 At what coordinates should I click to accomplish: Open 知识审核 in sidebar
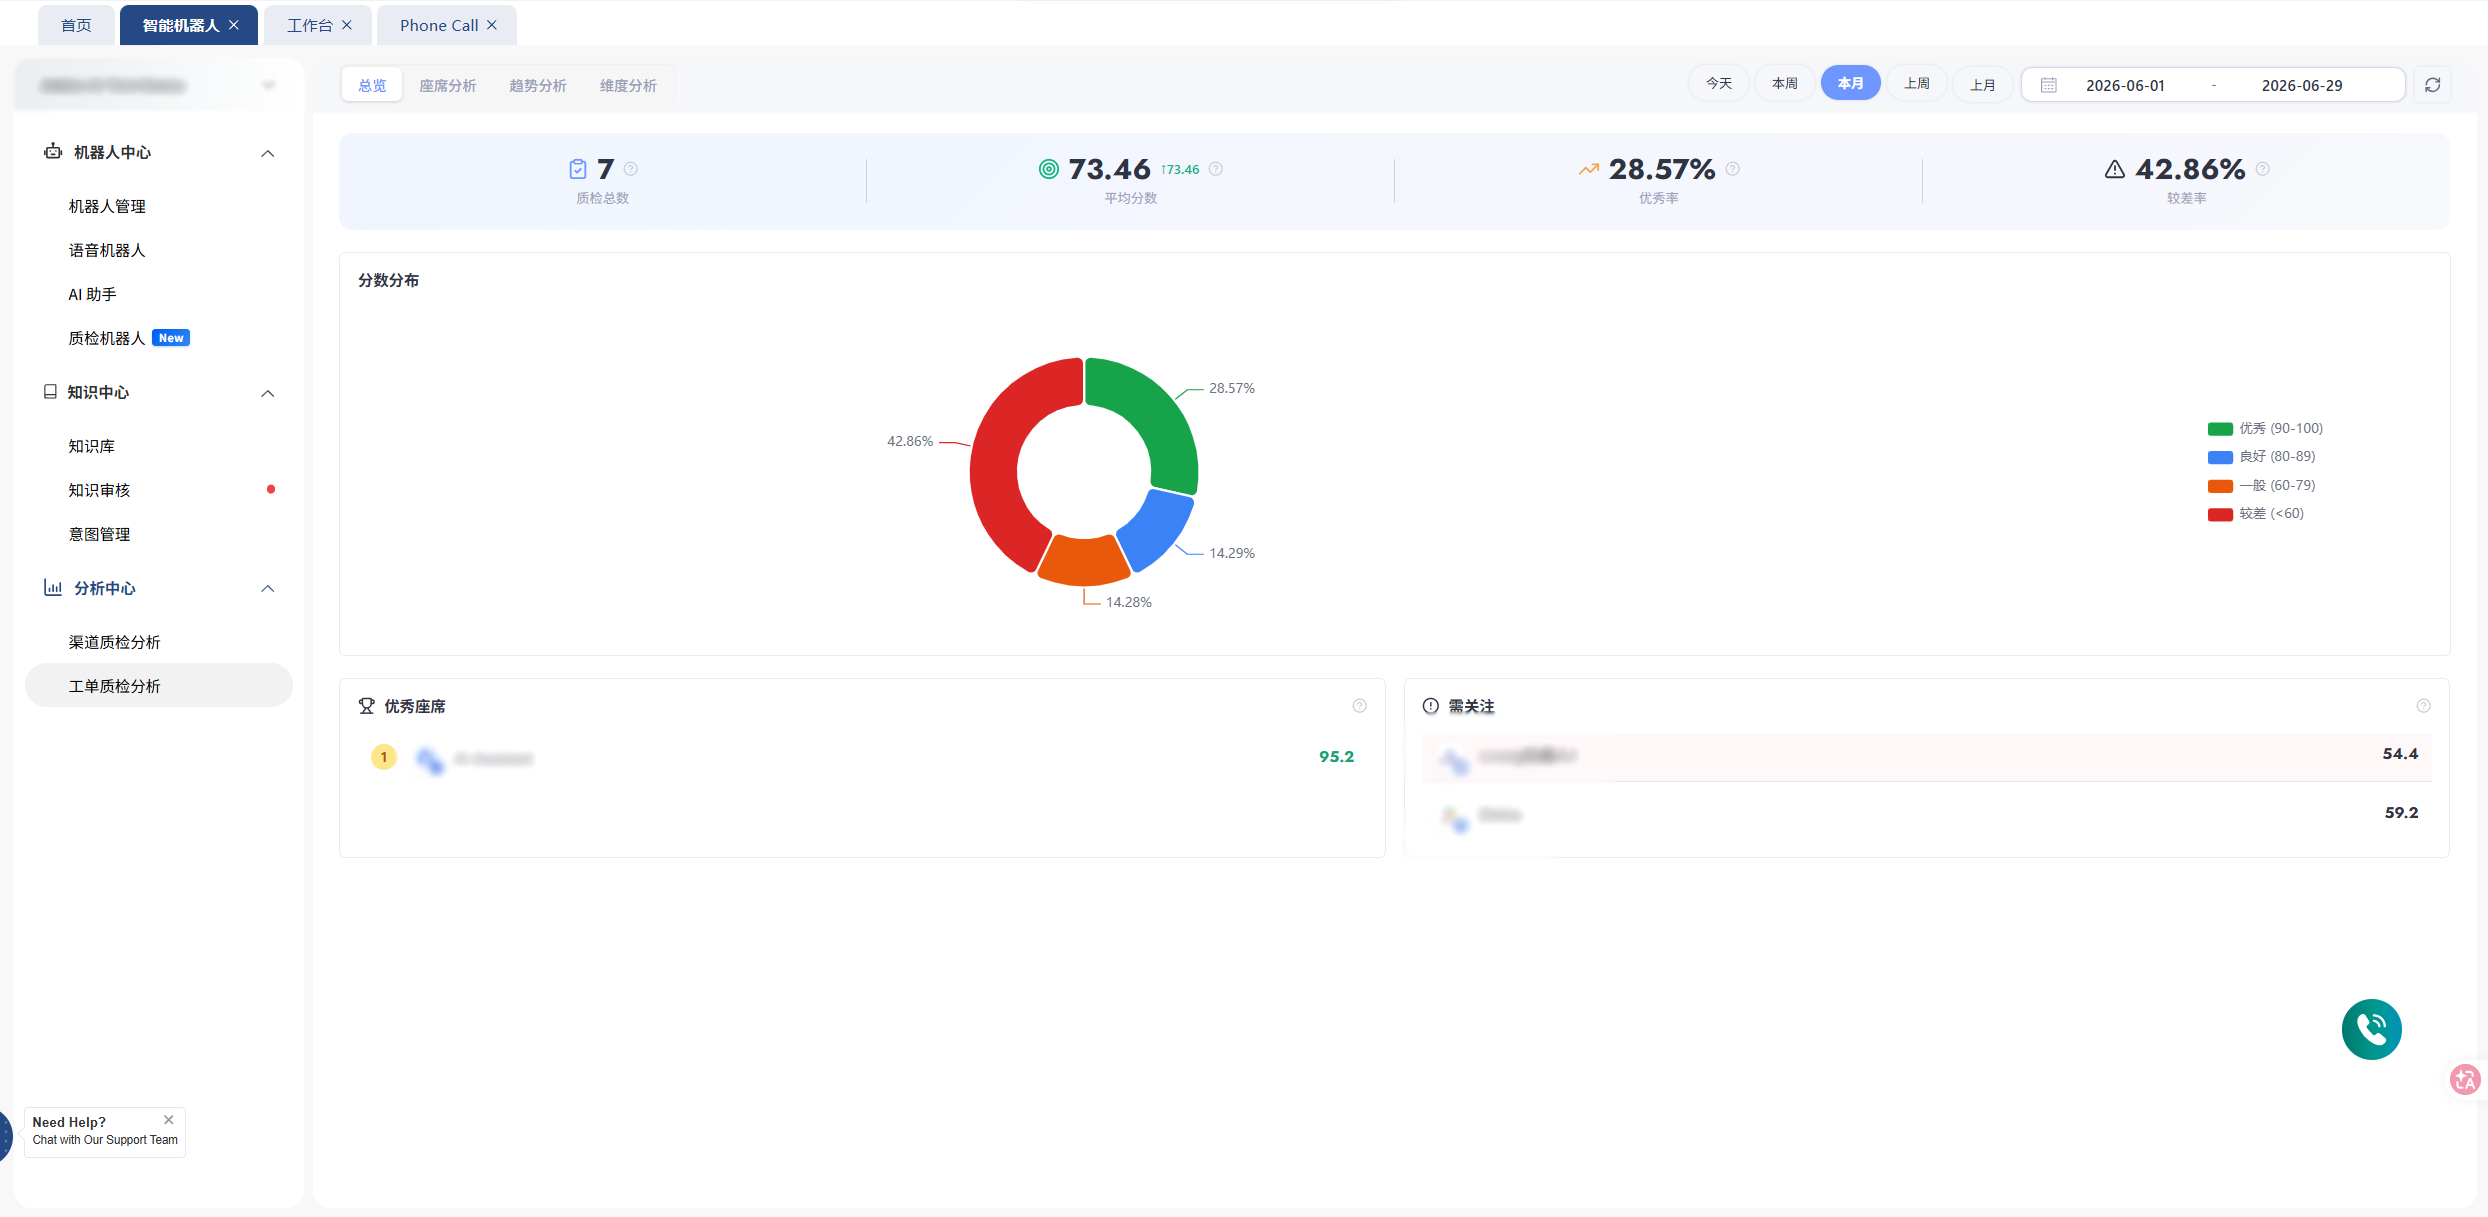click(x=99, y=490)
